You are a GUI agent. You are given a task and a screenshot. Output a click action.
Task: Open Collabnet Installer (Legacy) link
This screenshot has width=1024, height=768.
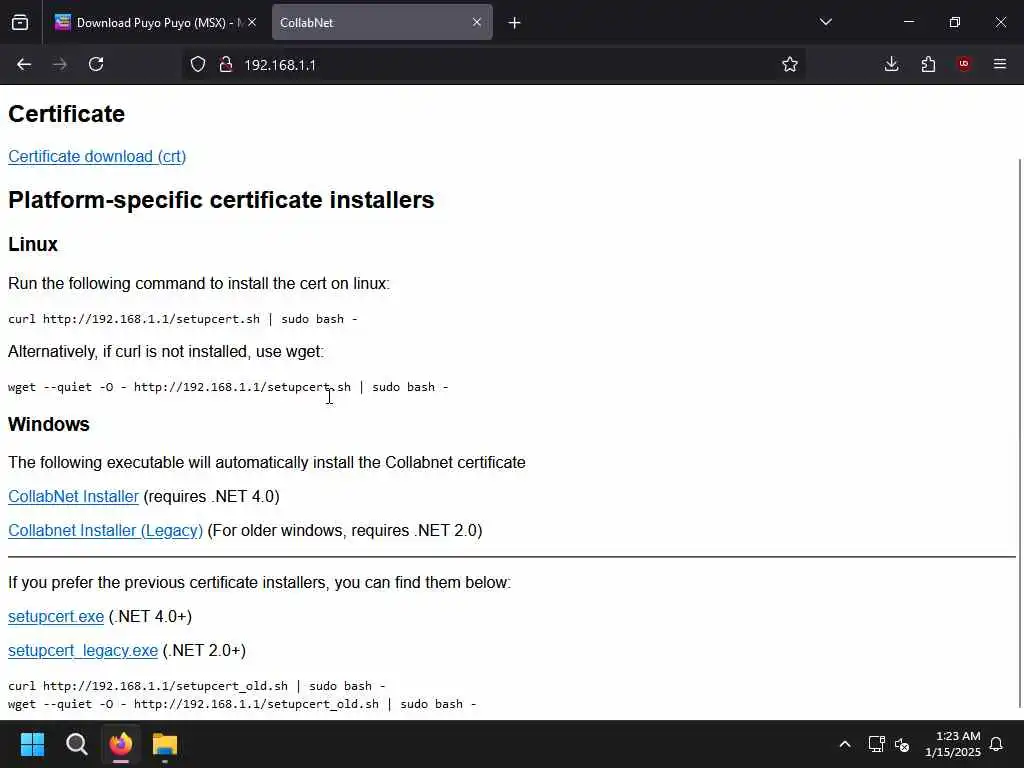(x=105, y=530)
